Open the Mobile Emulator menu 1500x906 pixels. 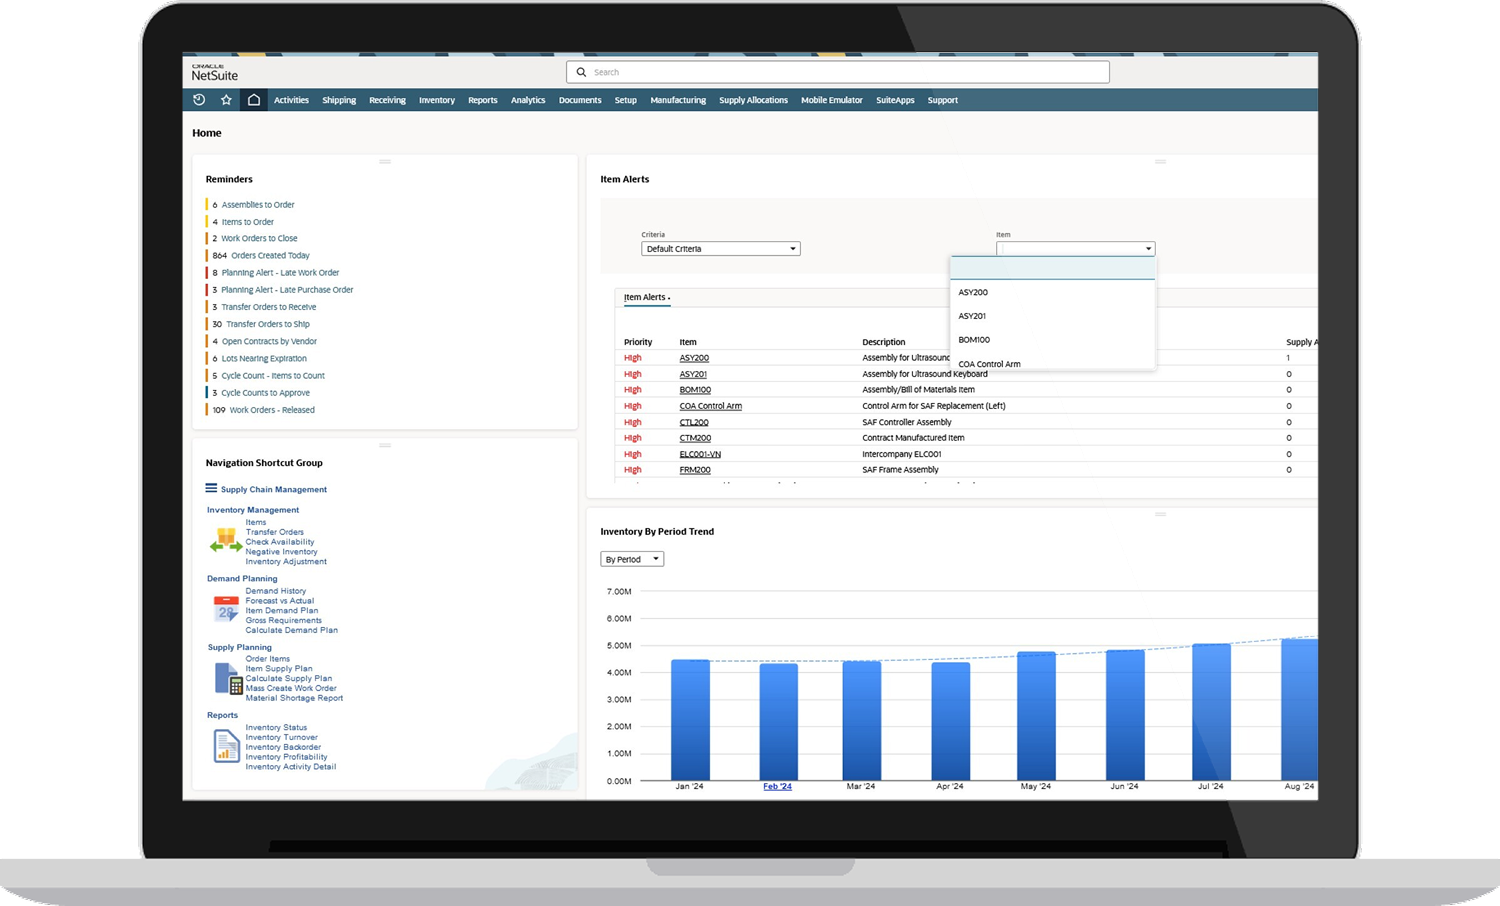(832, 100)
